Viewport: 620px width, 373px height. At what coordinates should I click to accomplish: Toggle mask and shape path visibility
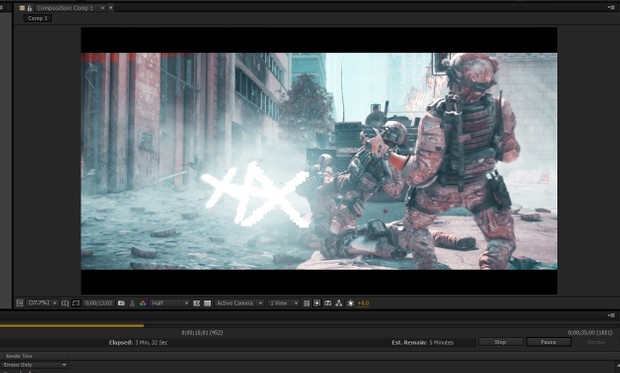point(76,303)
